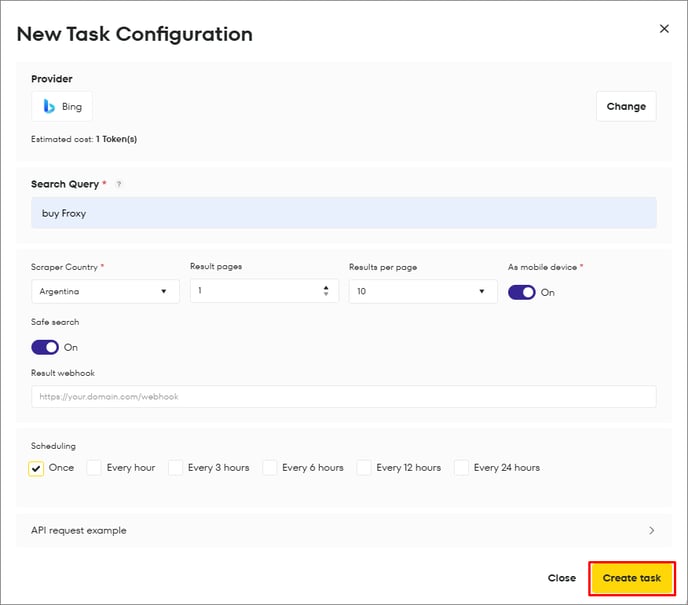Uncheck the Once scheduling checkbox
Viewport: 688px width, 605px height.
coord(36,469)
